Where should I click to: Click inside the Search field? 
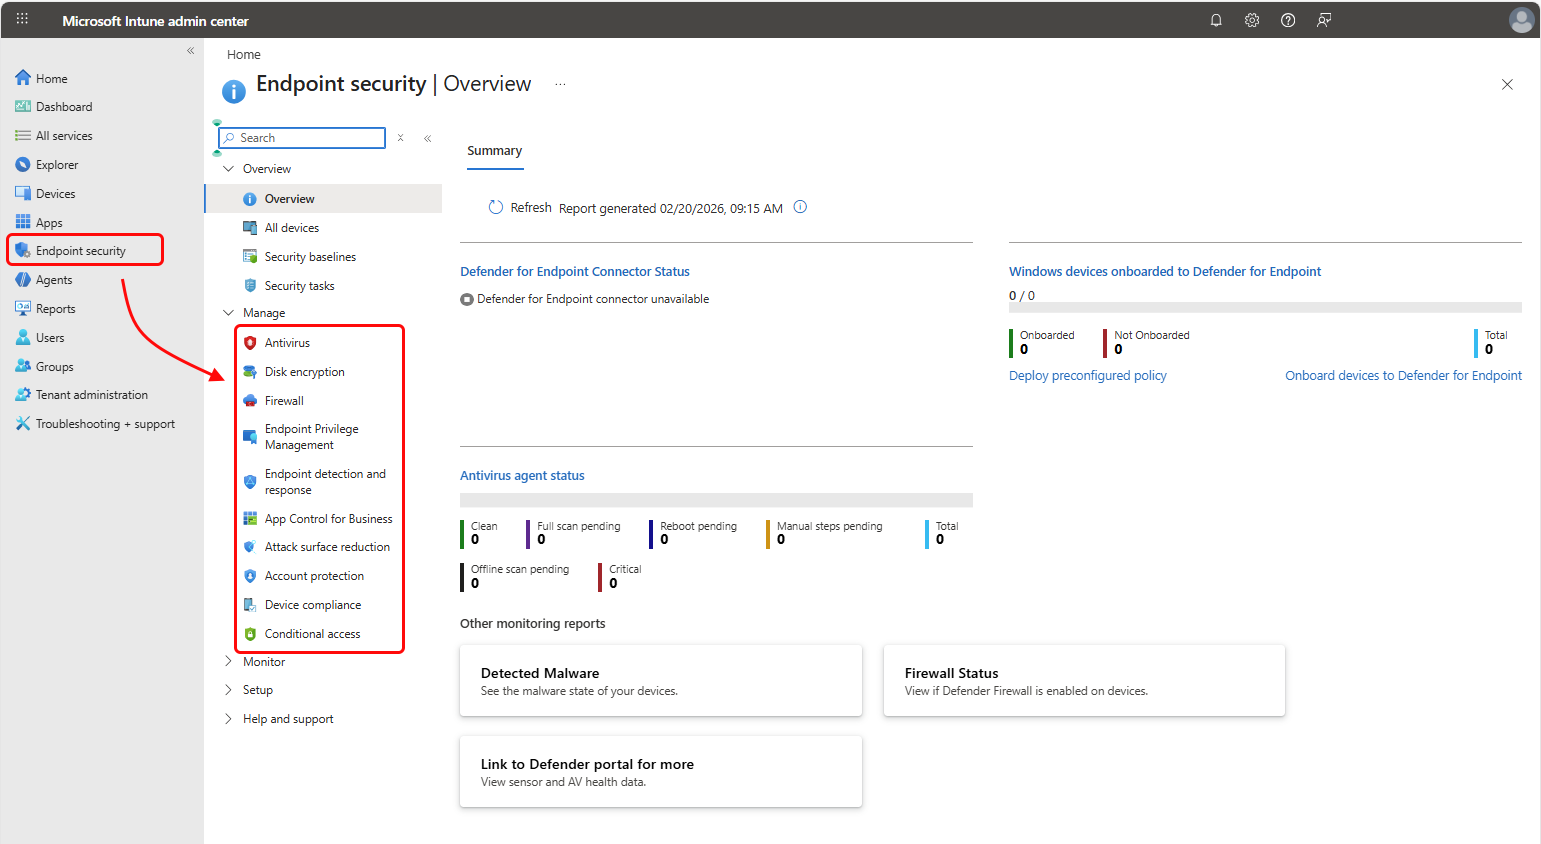300,137
